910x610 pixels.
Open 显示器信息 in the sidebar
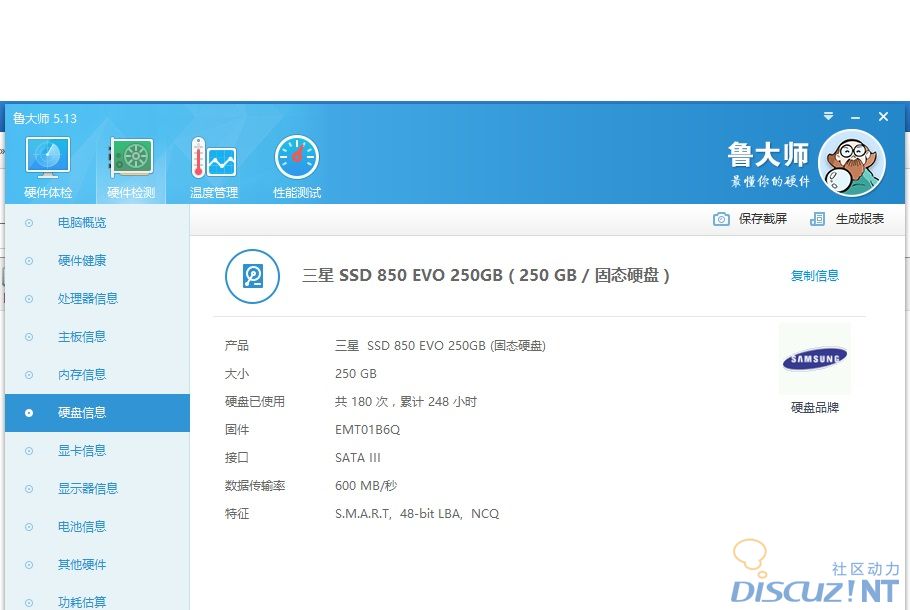pos(98,489)
